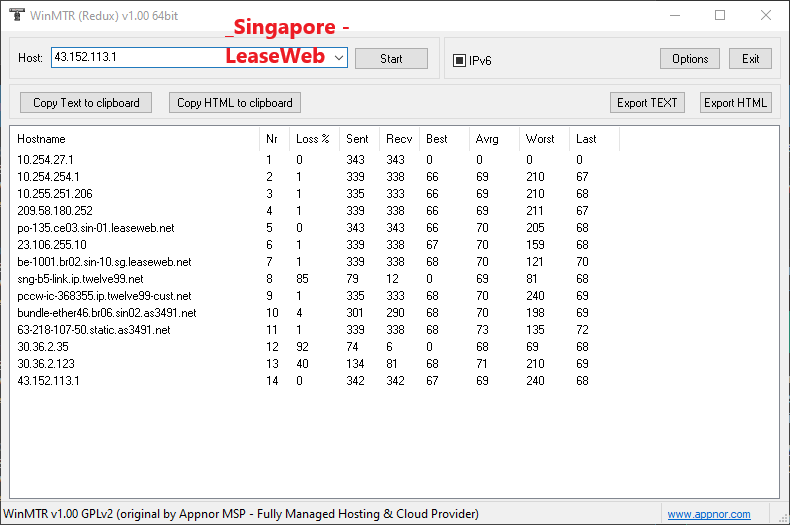The height and width of the screenshot is (525, 790).
Task: Open the Options dialog
Action: click(690, 58)
